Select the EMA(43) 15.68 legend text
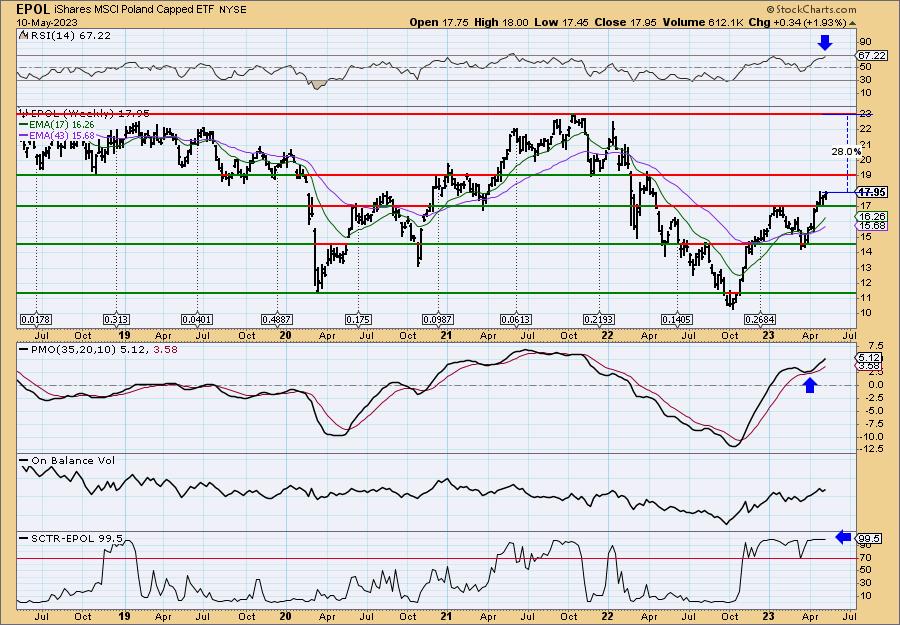The height and width of the screenshot is (625, 900). coord(61,135)
